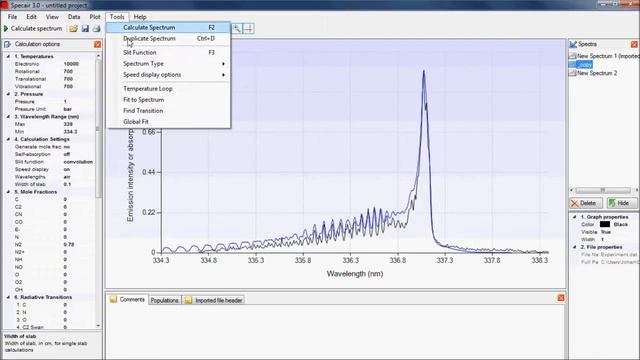Collapse the 4. Calculation Settings section
The width and height of the screenshot is (640, 360).
[x=8, y=139]
